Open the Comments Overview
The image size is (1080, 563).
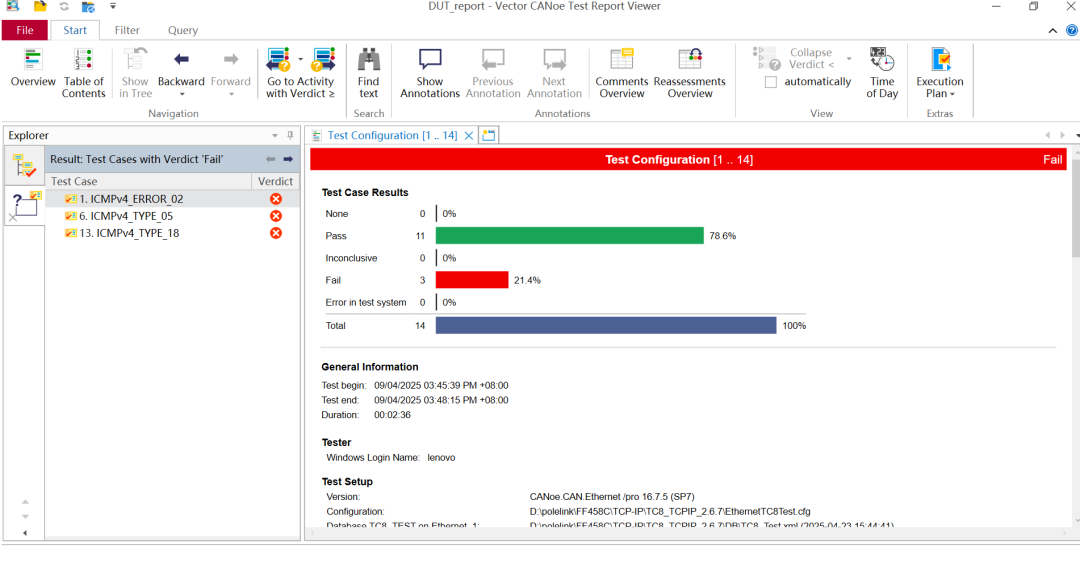(x=621, y=61)
